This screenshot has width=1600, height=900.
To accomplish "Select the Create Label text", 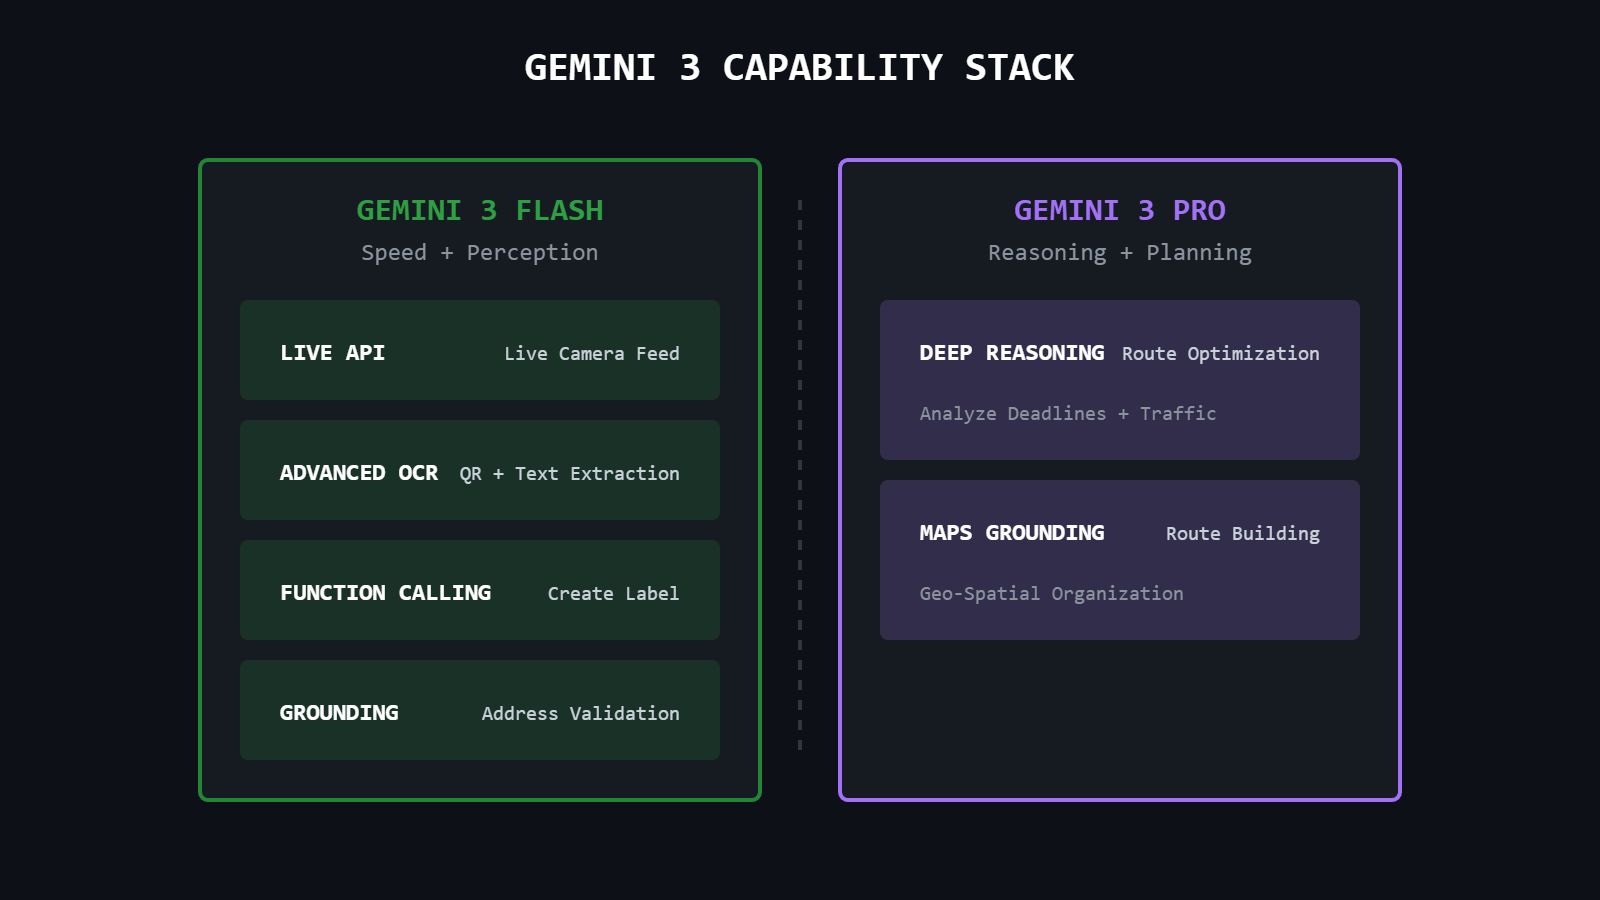I will click(614, 594).
